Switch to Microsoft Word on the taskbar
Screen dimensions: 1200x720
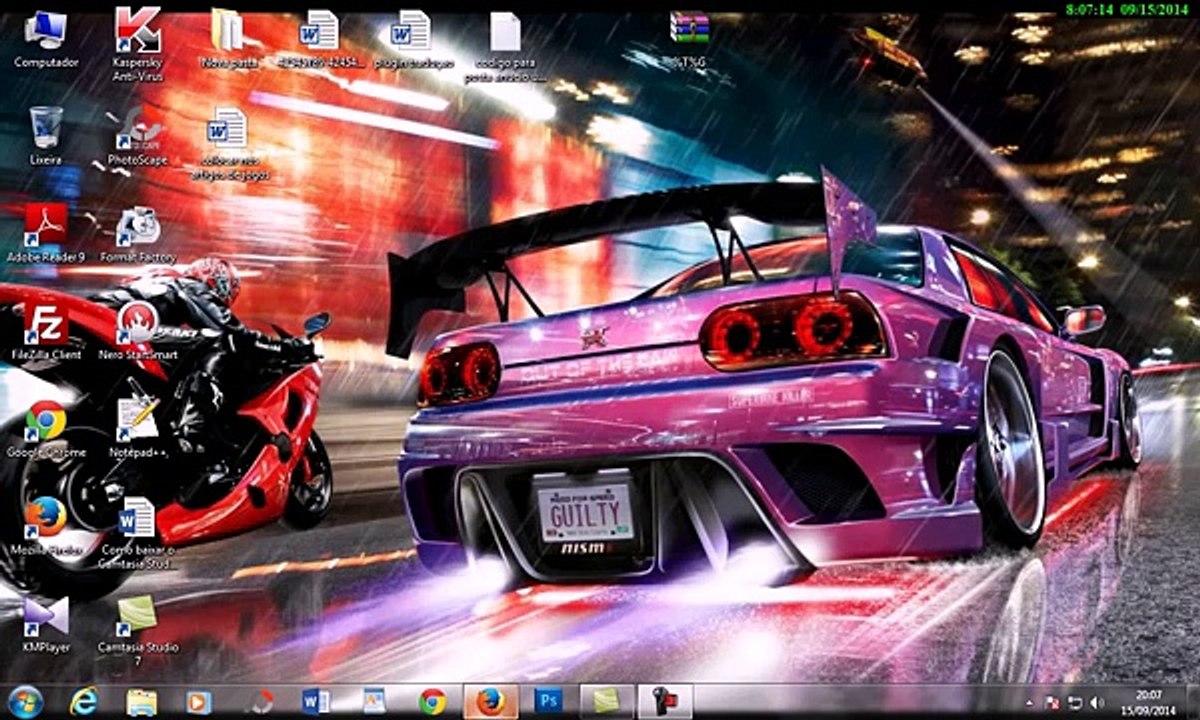click(316, 702)
